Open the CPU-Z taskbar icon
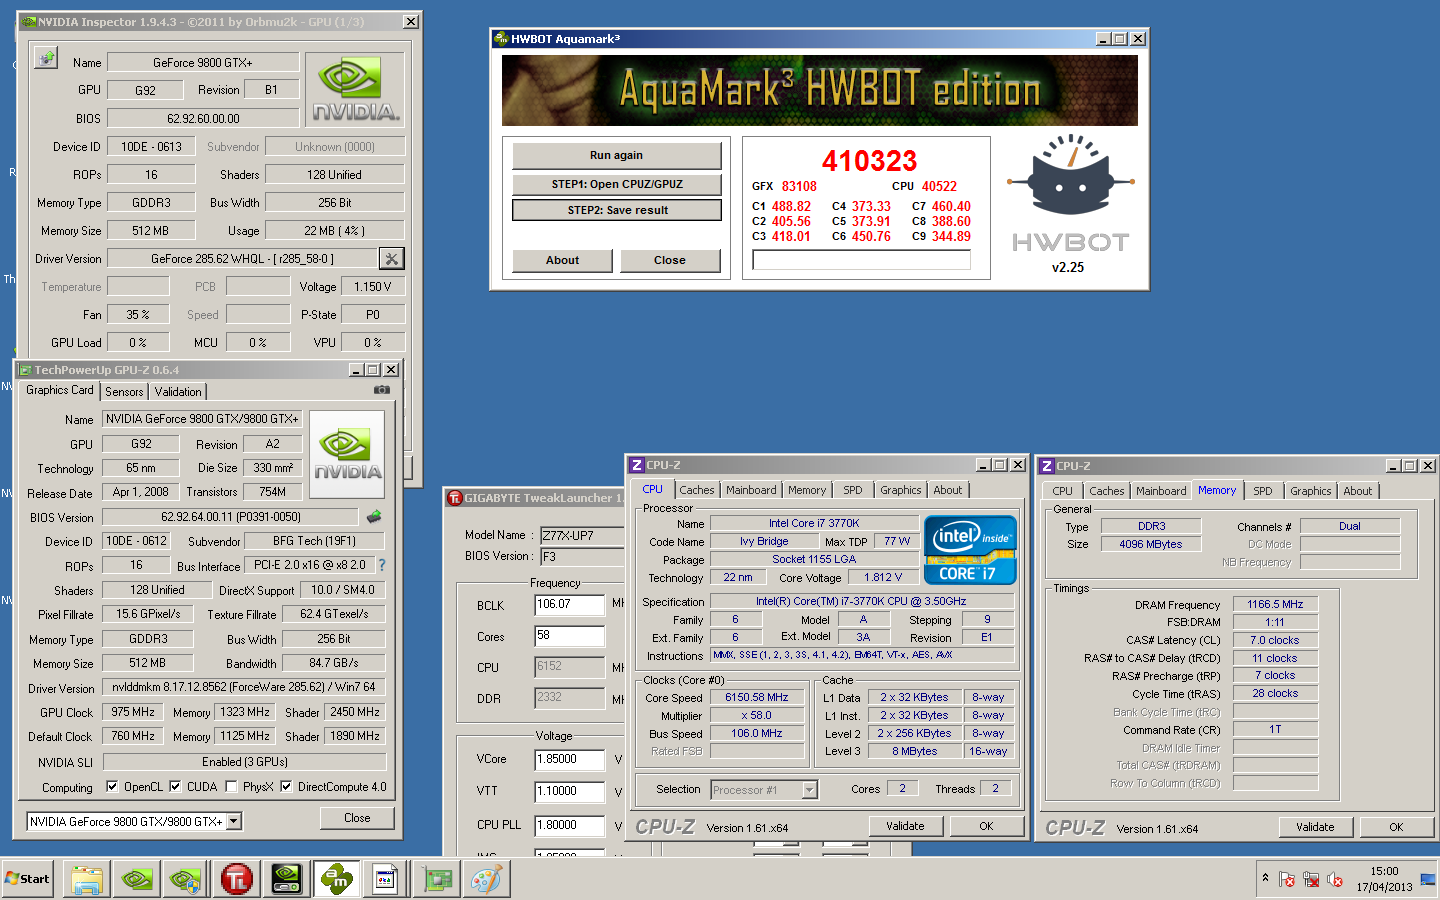The image size is (1440, 900). pyautogui.click(x=386, y=879)
